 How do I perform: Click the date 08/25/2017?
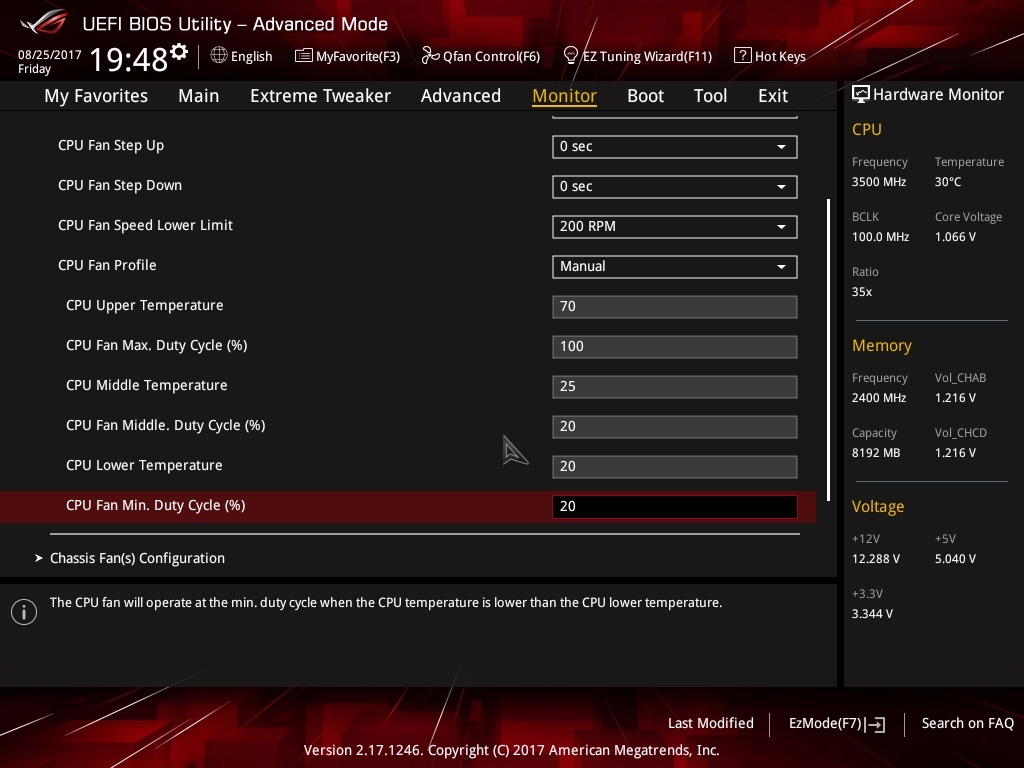pyautogui.click(x=50, y=55)
